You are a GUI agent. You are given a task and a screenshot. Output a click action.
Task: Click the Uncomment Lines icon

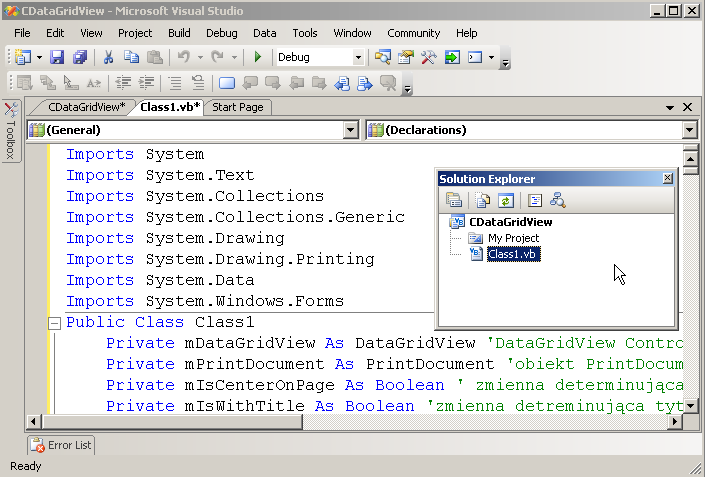click(198, 83)
